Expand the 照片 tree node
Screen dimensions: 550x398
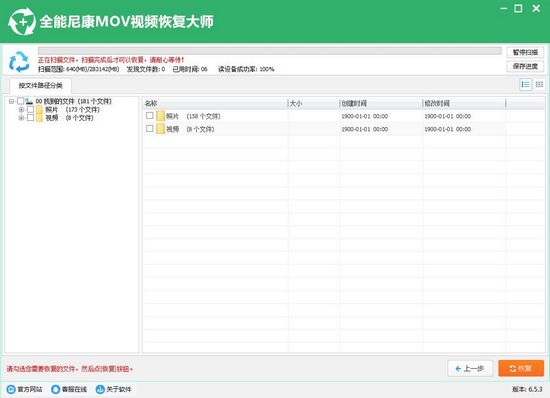[21, 110]
